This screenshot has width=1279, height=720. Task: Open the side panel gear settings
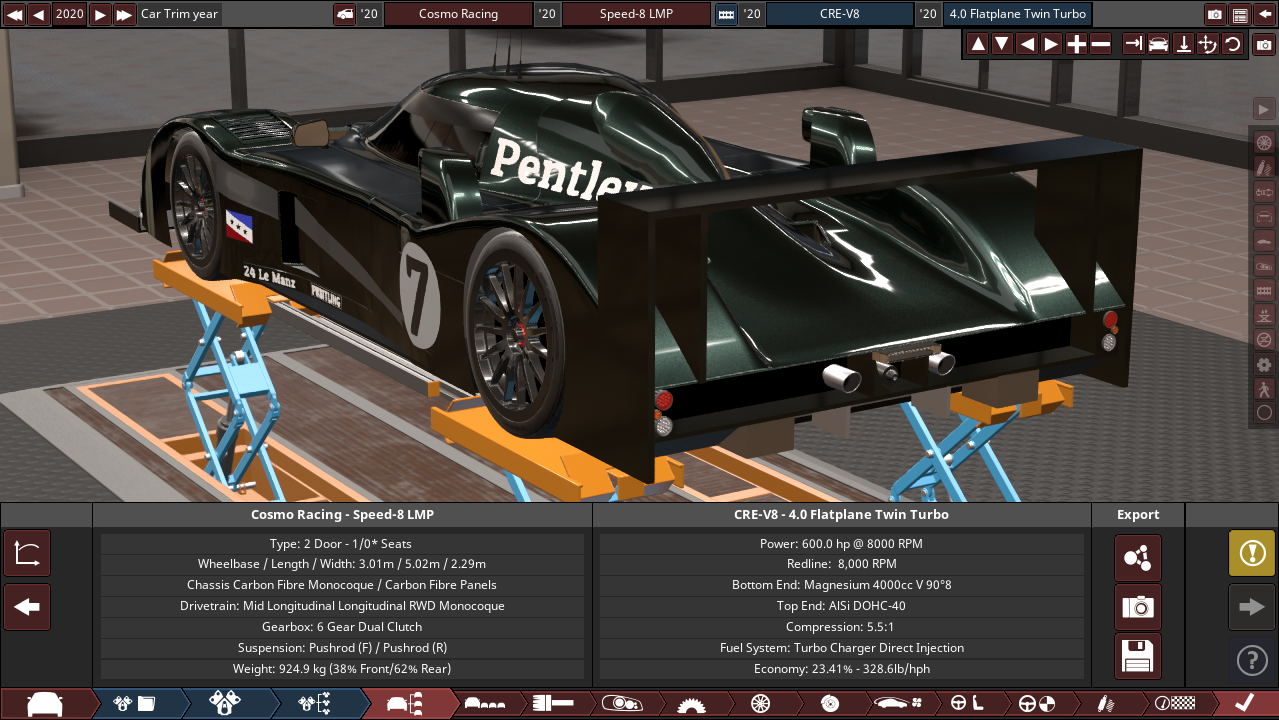[x=1264, y=364]
